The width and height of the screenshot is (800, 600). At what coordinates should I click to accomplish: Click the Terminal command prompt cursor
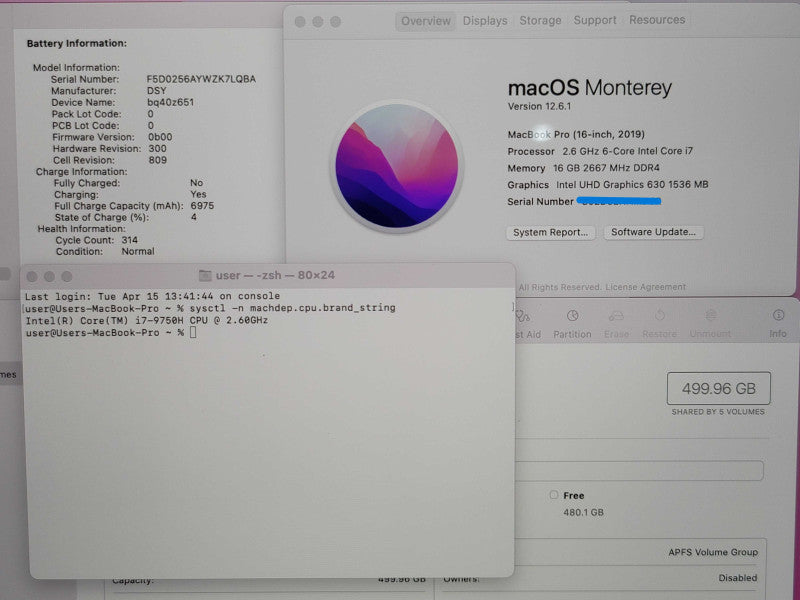click(x=193, y=333)
